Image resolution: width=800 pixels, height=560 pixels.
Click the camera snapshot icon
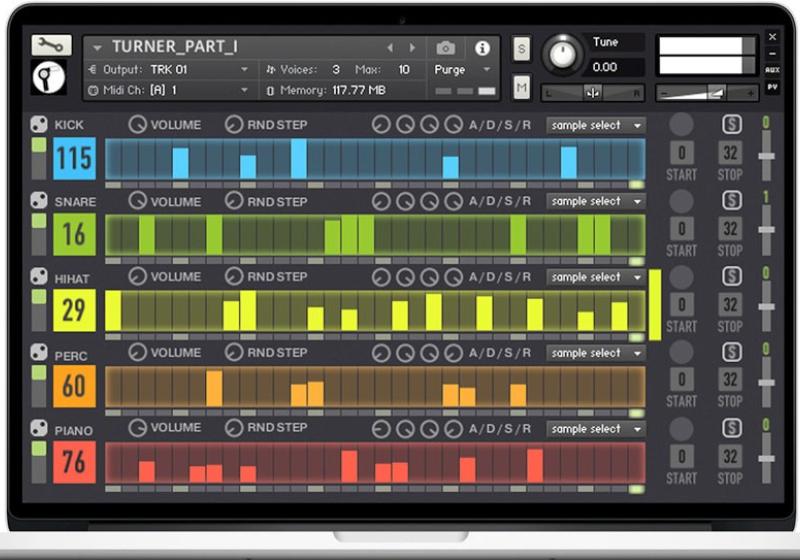point(446,48)
